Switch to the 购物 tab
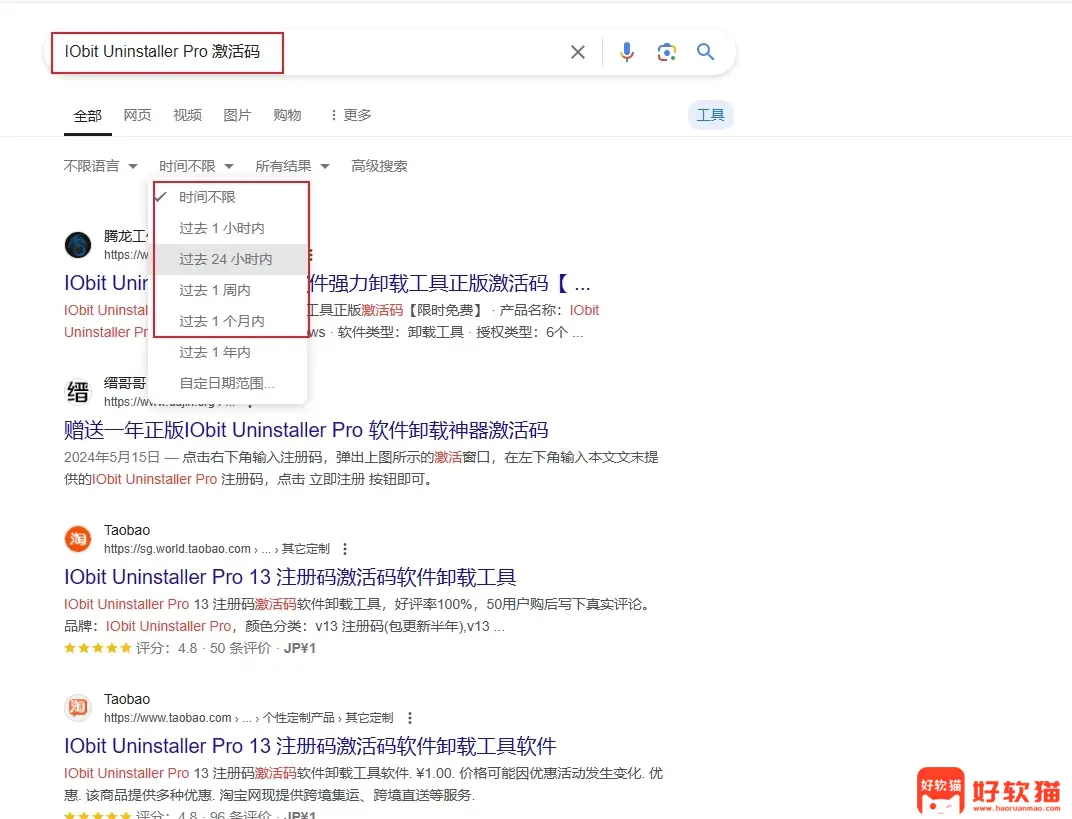The height and width of the screenshot is (819, 1072). tap(287, 115)
